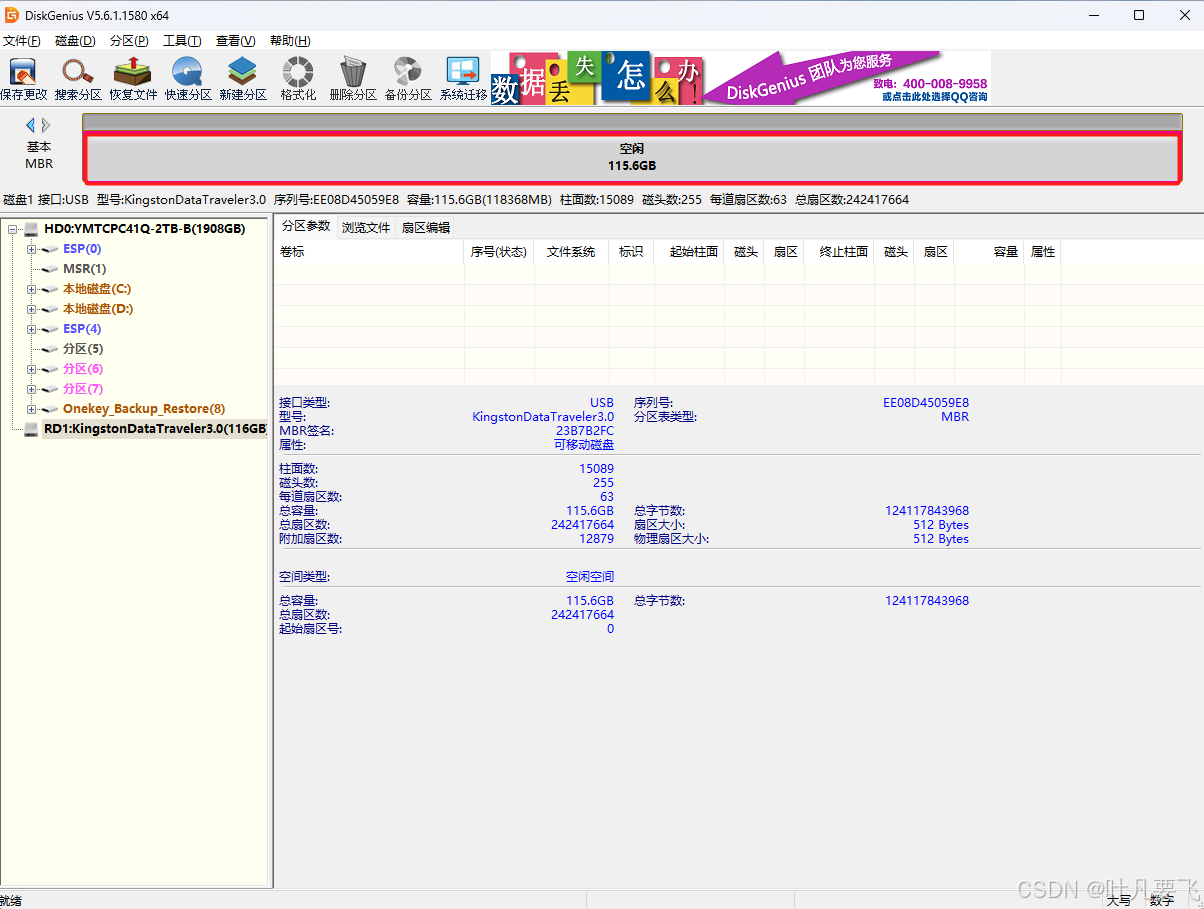Expand the Onekey_Backup_Restore(8) node
Image resolution: width=1204 pixels, height=909 pixels.
click(31, 409)
